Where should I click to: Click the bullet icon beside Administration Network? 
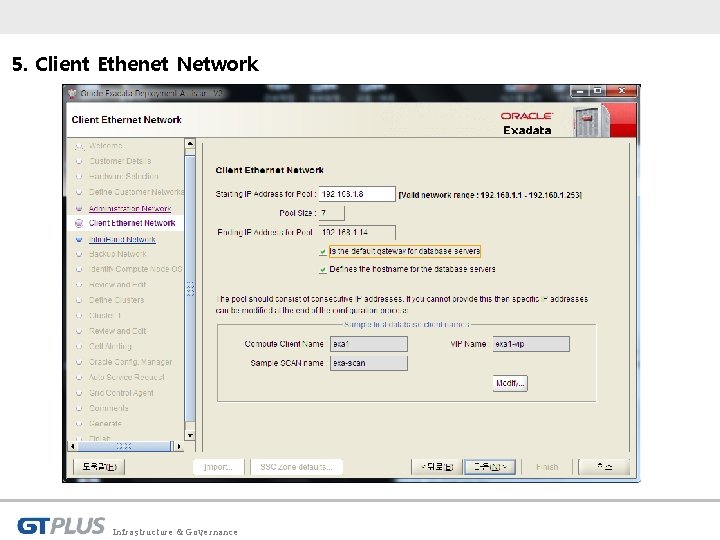point(79,208)
